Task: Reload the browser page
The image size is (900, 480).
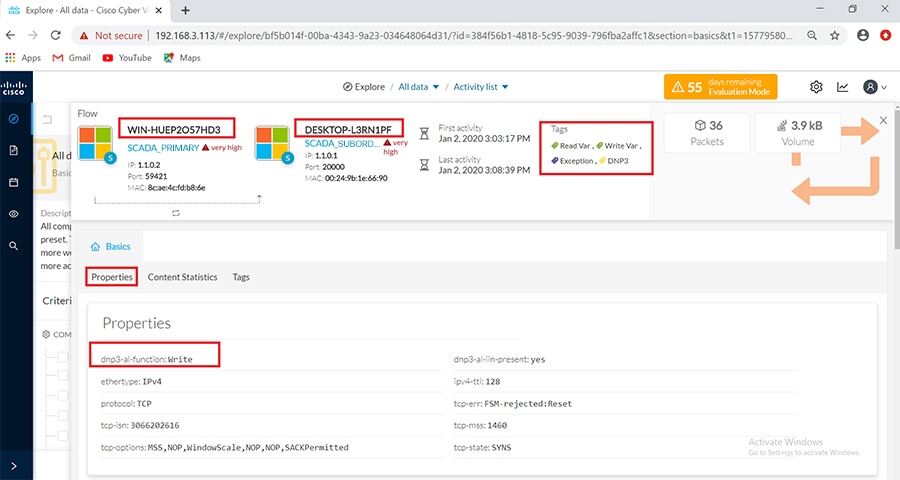Action: click(x=56, y=35)
